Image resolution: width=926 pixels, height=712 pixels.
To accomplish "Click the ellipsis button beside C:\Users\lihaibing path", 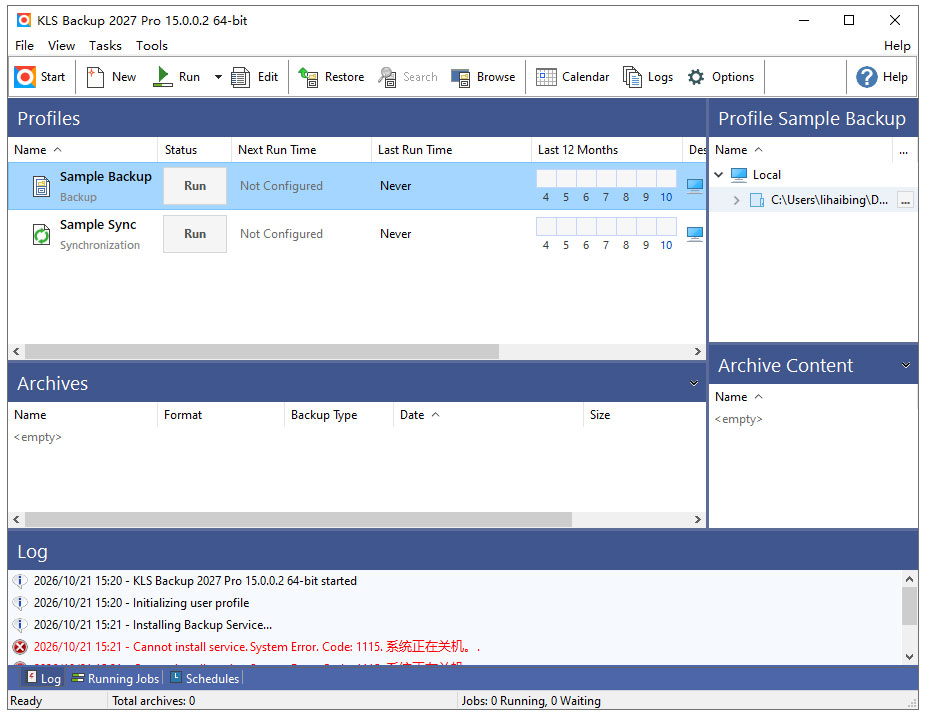I will coord(905,200).
